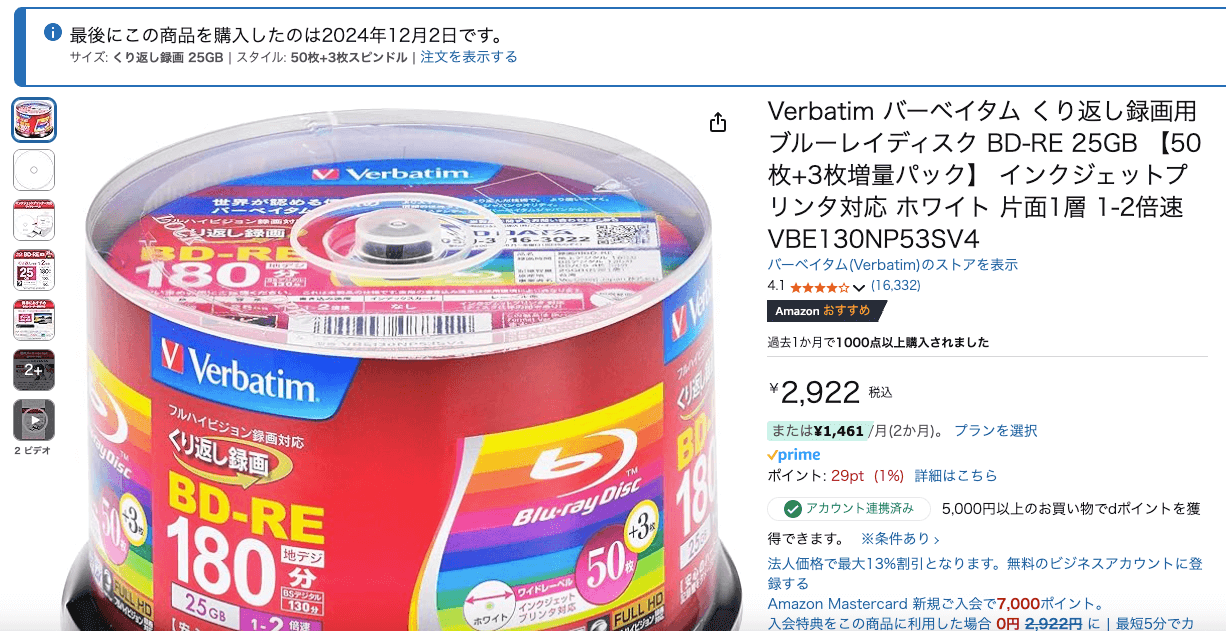This screenshot has width=1226, height=631.
Task: Click the blue info icon in purchase notice
Action: 54,33
